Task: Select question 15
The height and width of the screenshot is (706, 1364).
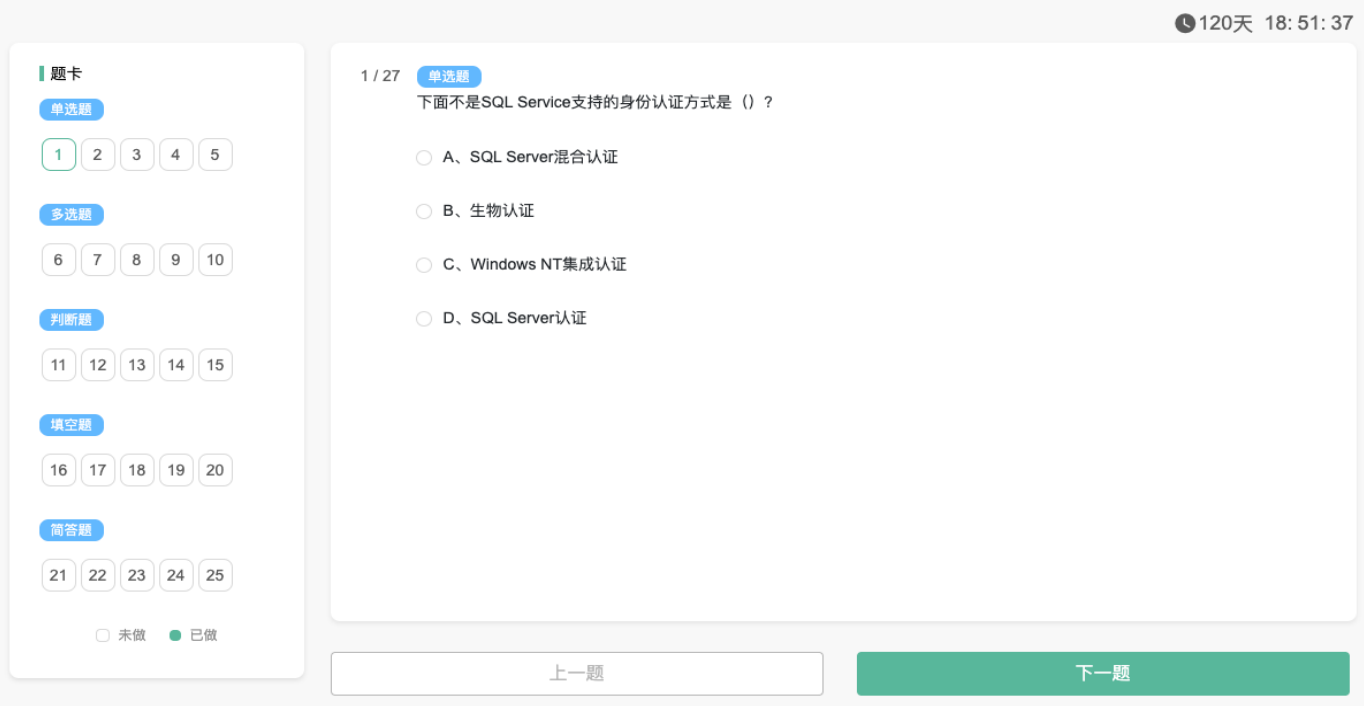Action: [x=215, y=365]
